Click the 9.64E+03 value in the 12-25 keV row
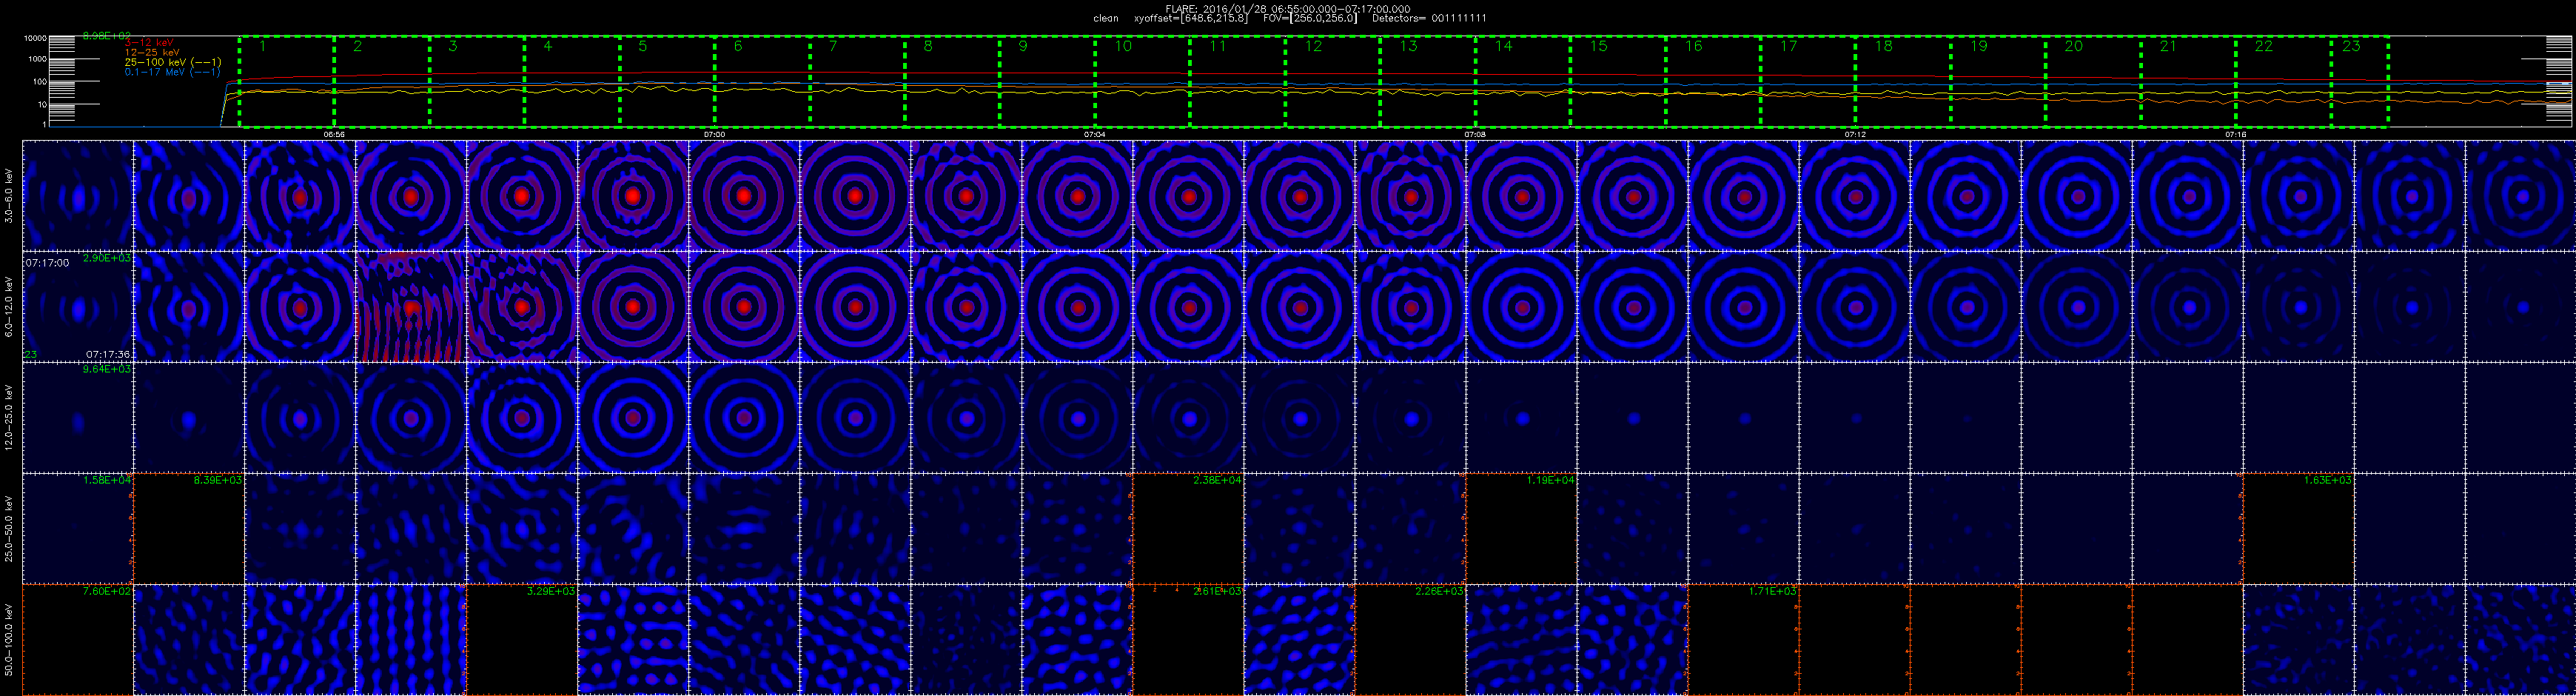The image size is (2576, 696). [x=106, y=369]
